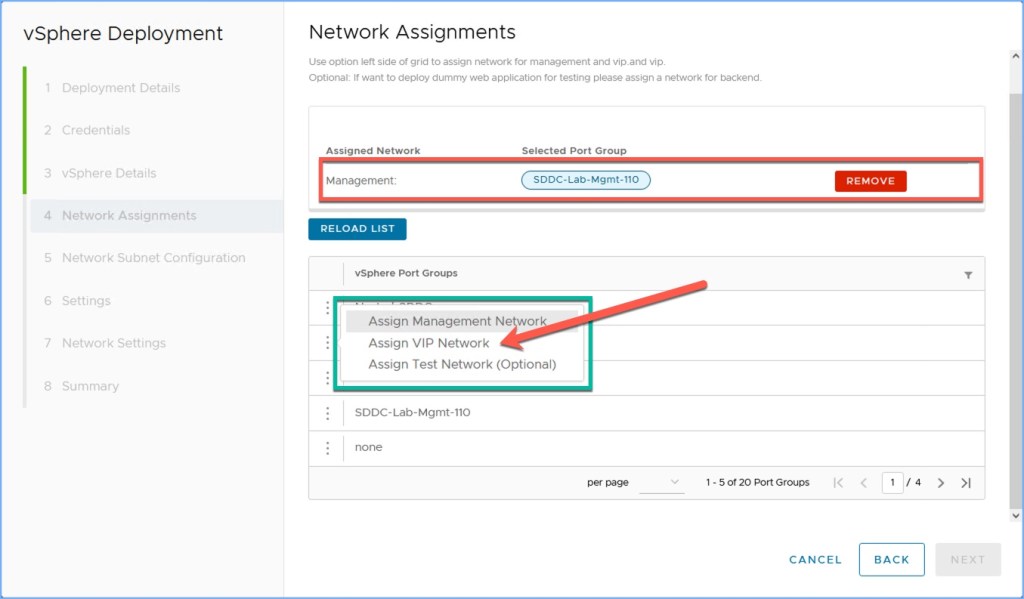The image size is (1024, 599).
Task: Go back to the previous wizard step
Action: [891, 560]
